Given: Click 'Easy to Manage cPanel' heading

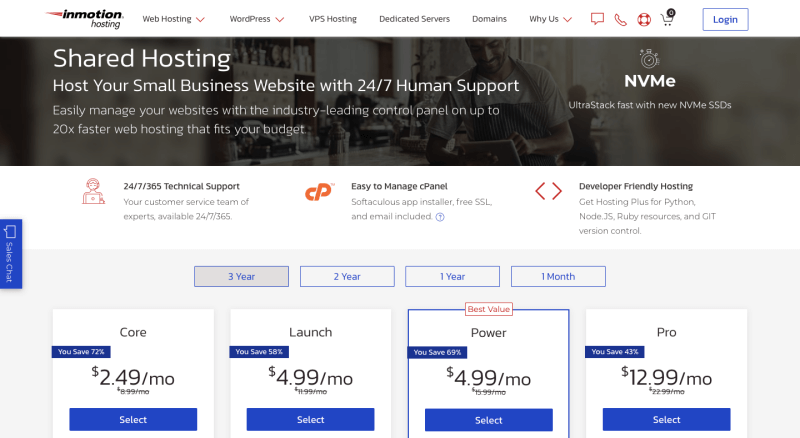Looking at the screenshot, I should [399, 186].
